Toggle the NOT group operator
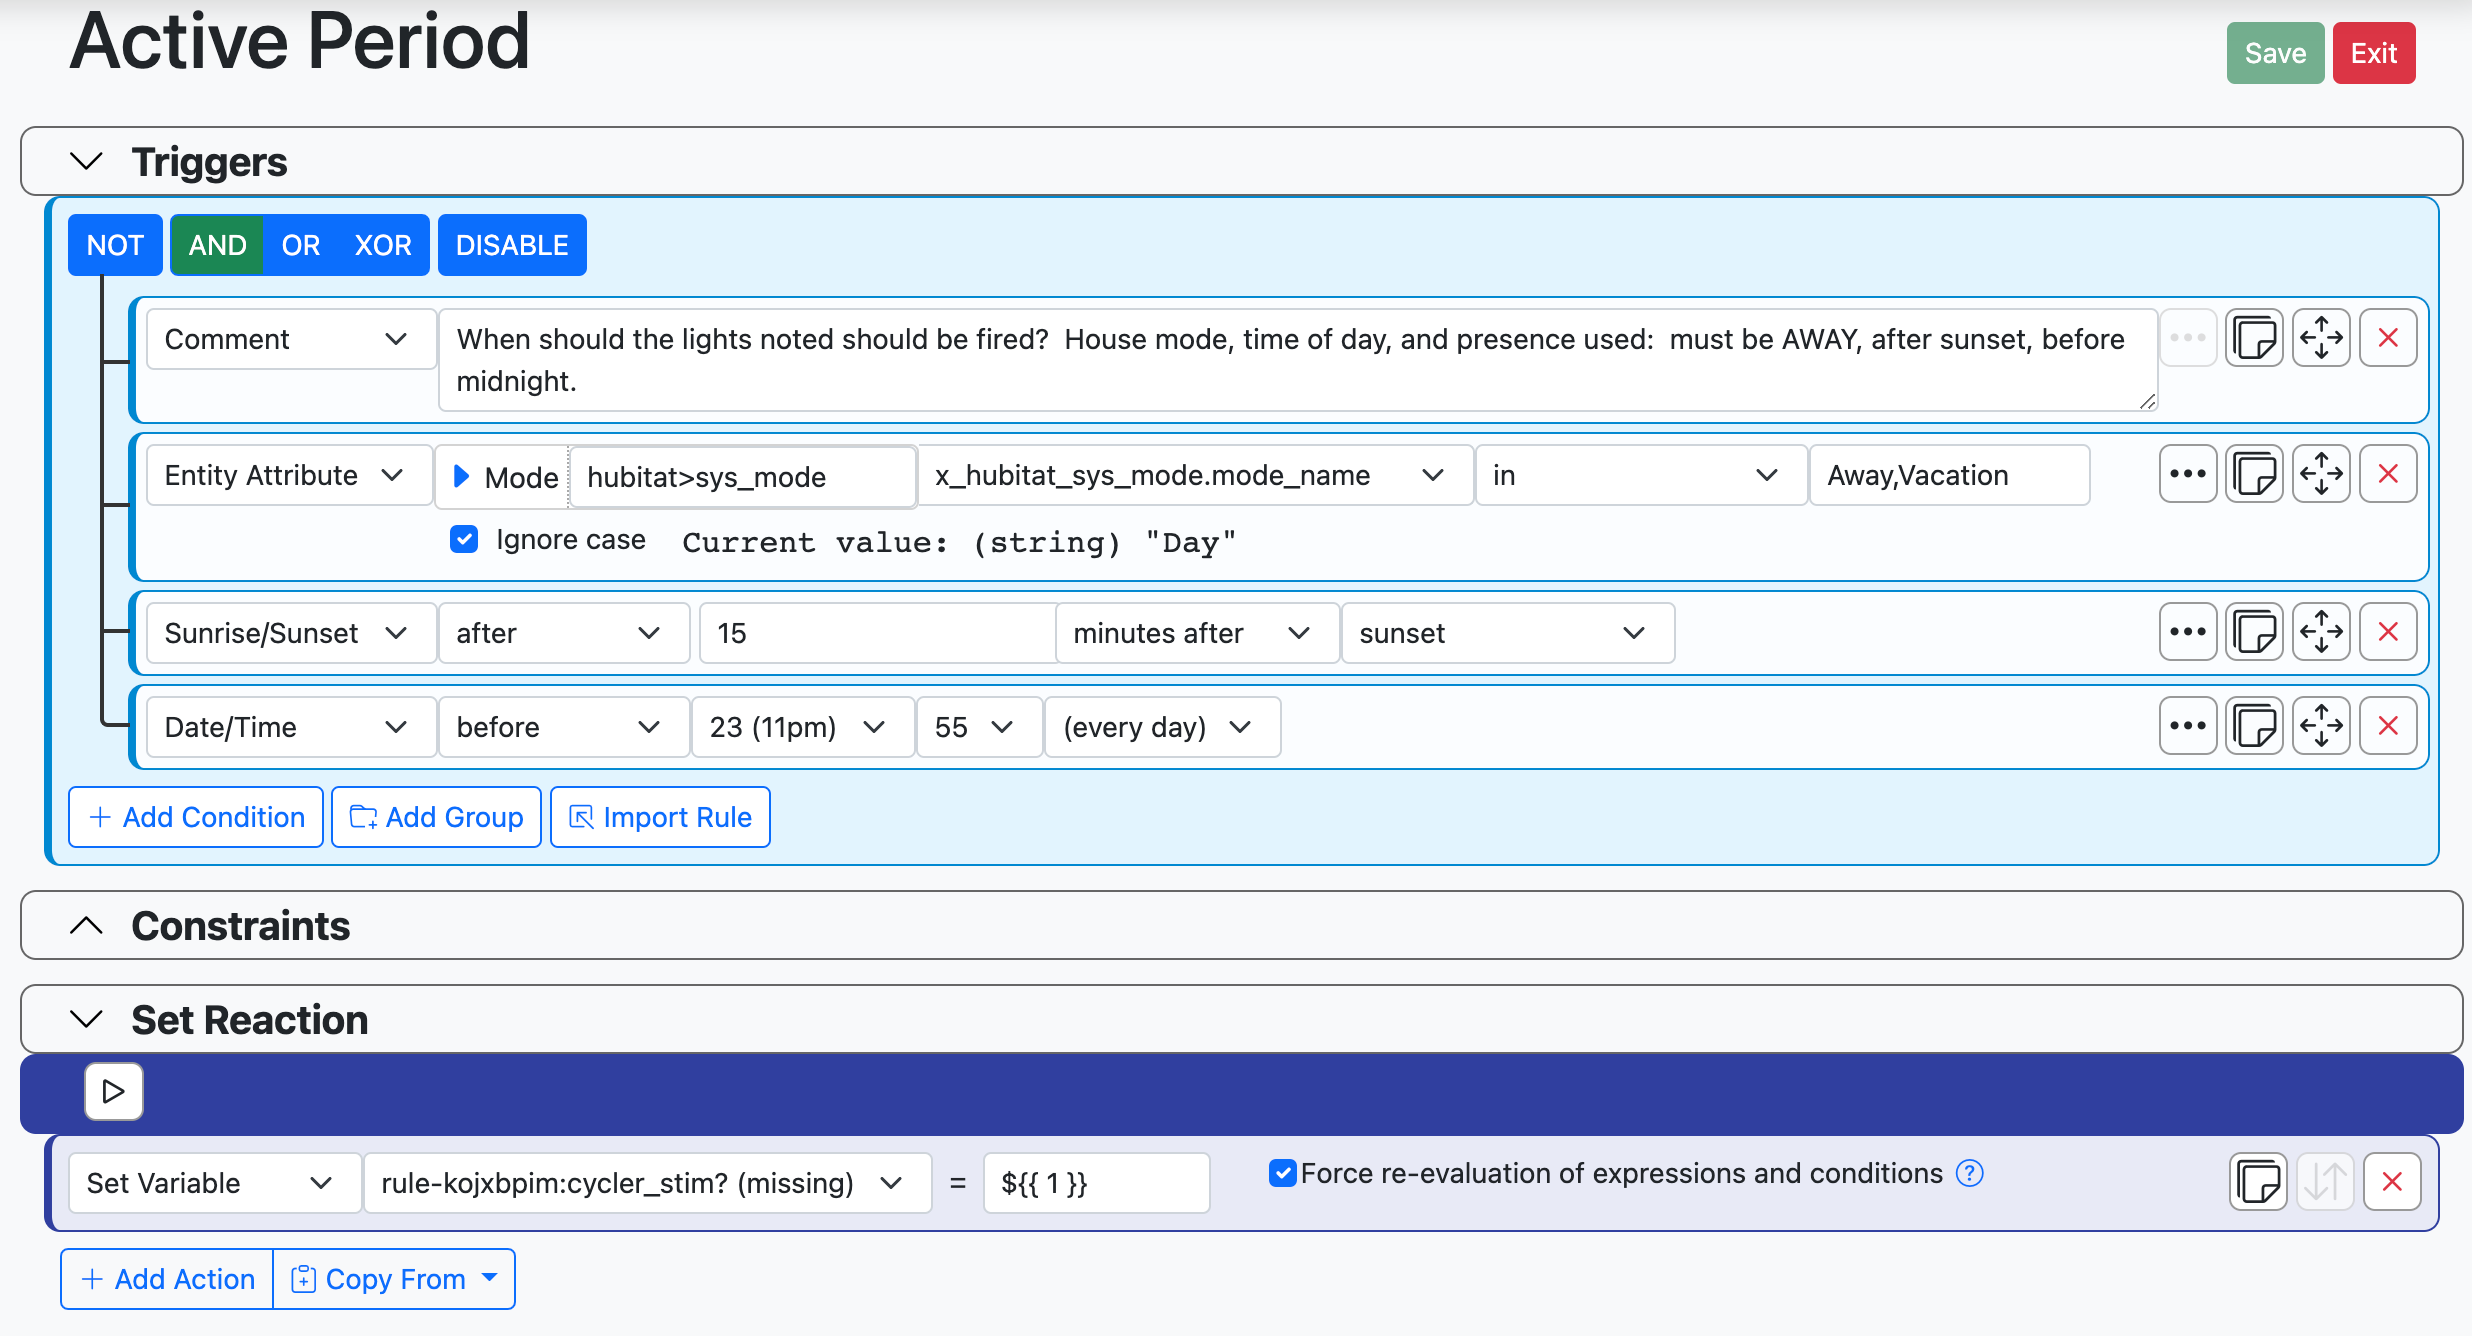 click(115, 245)
